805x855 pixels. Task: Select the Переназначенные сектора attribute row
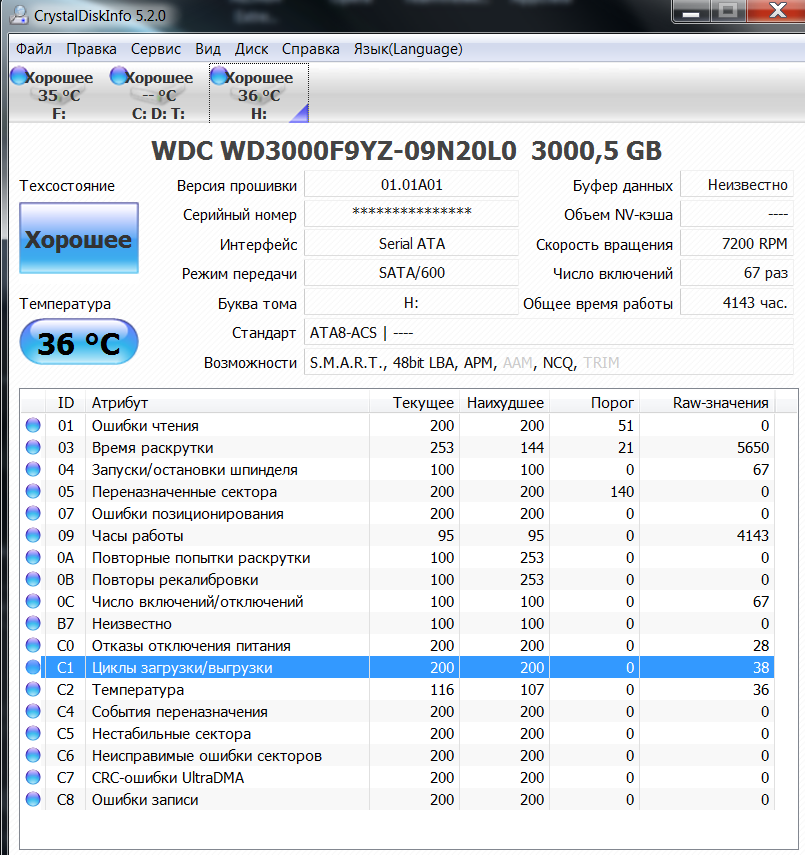coord(398,491)
